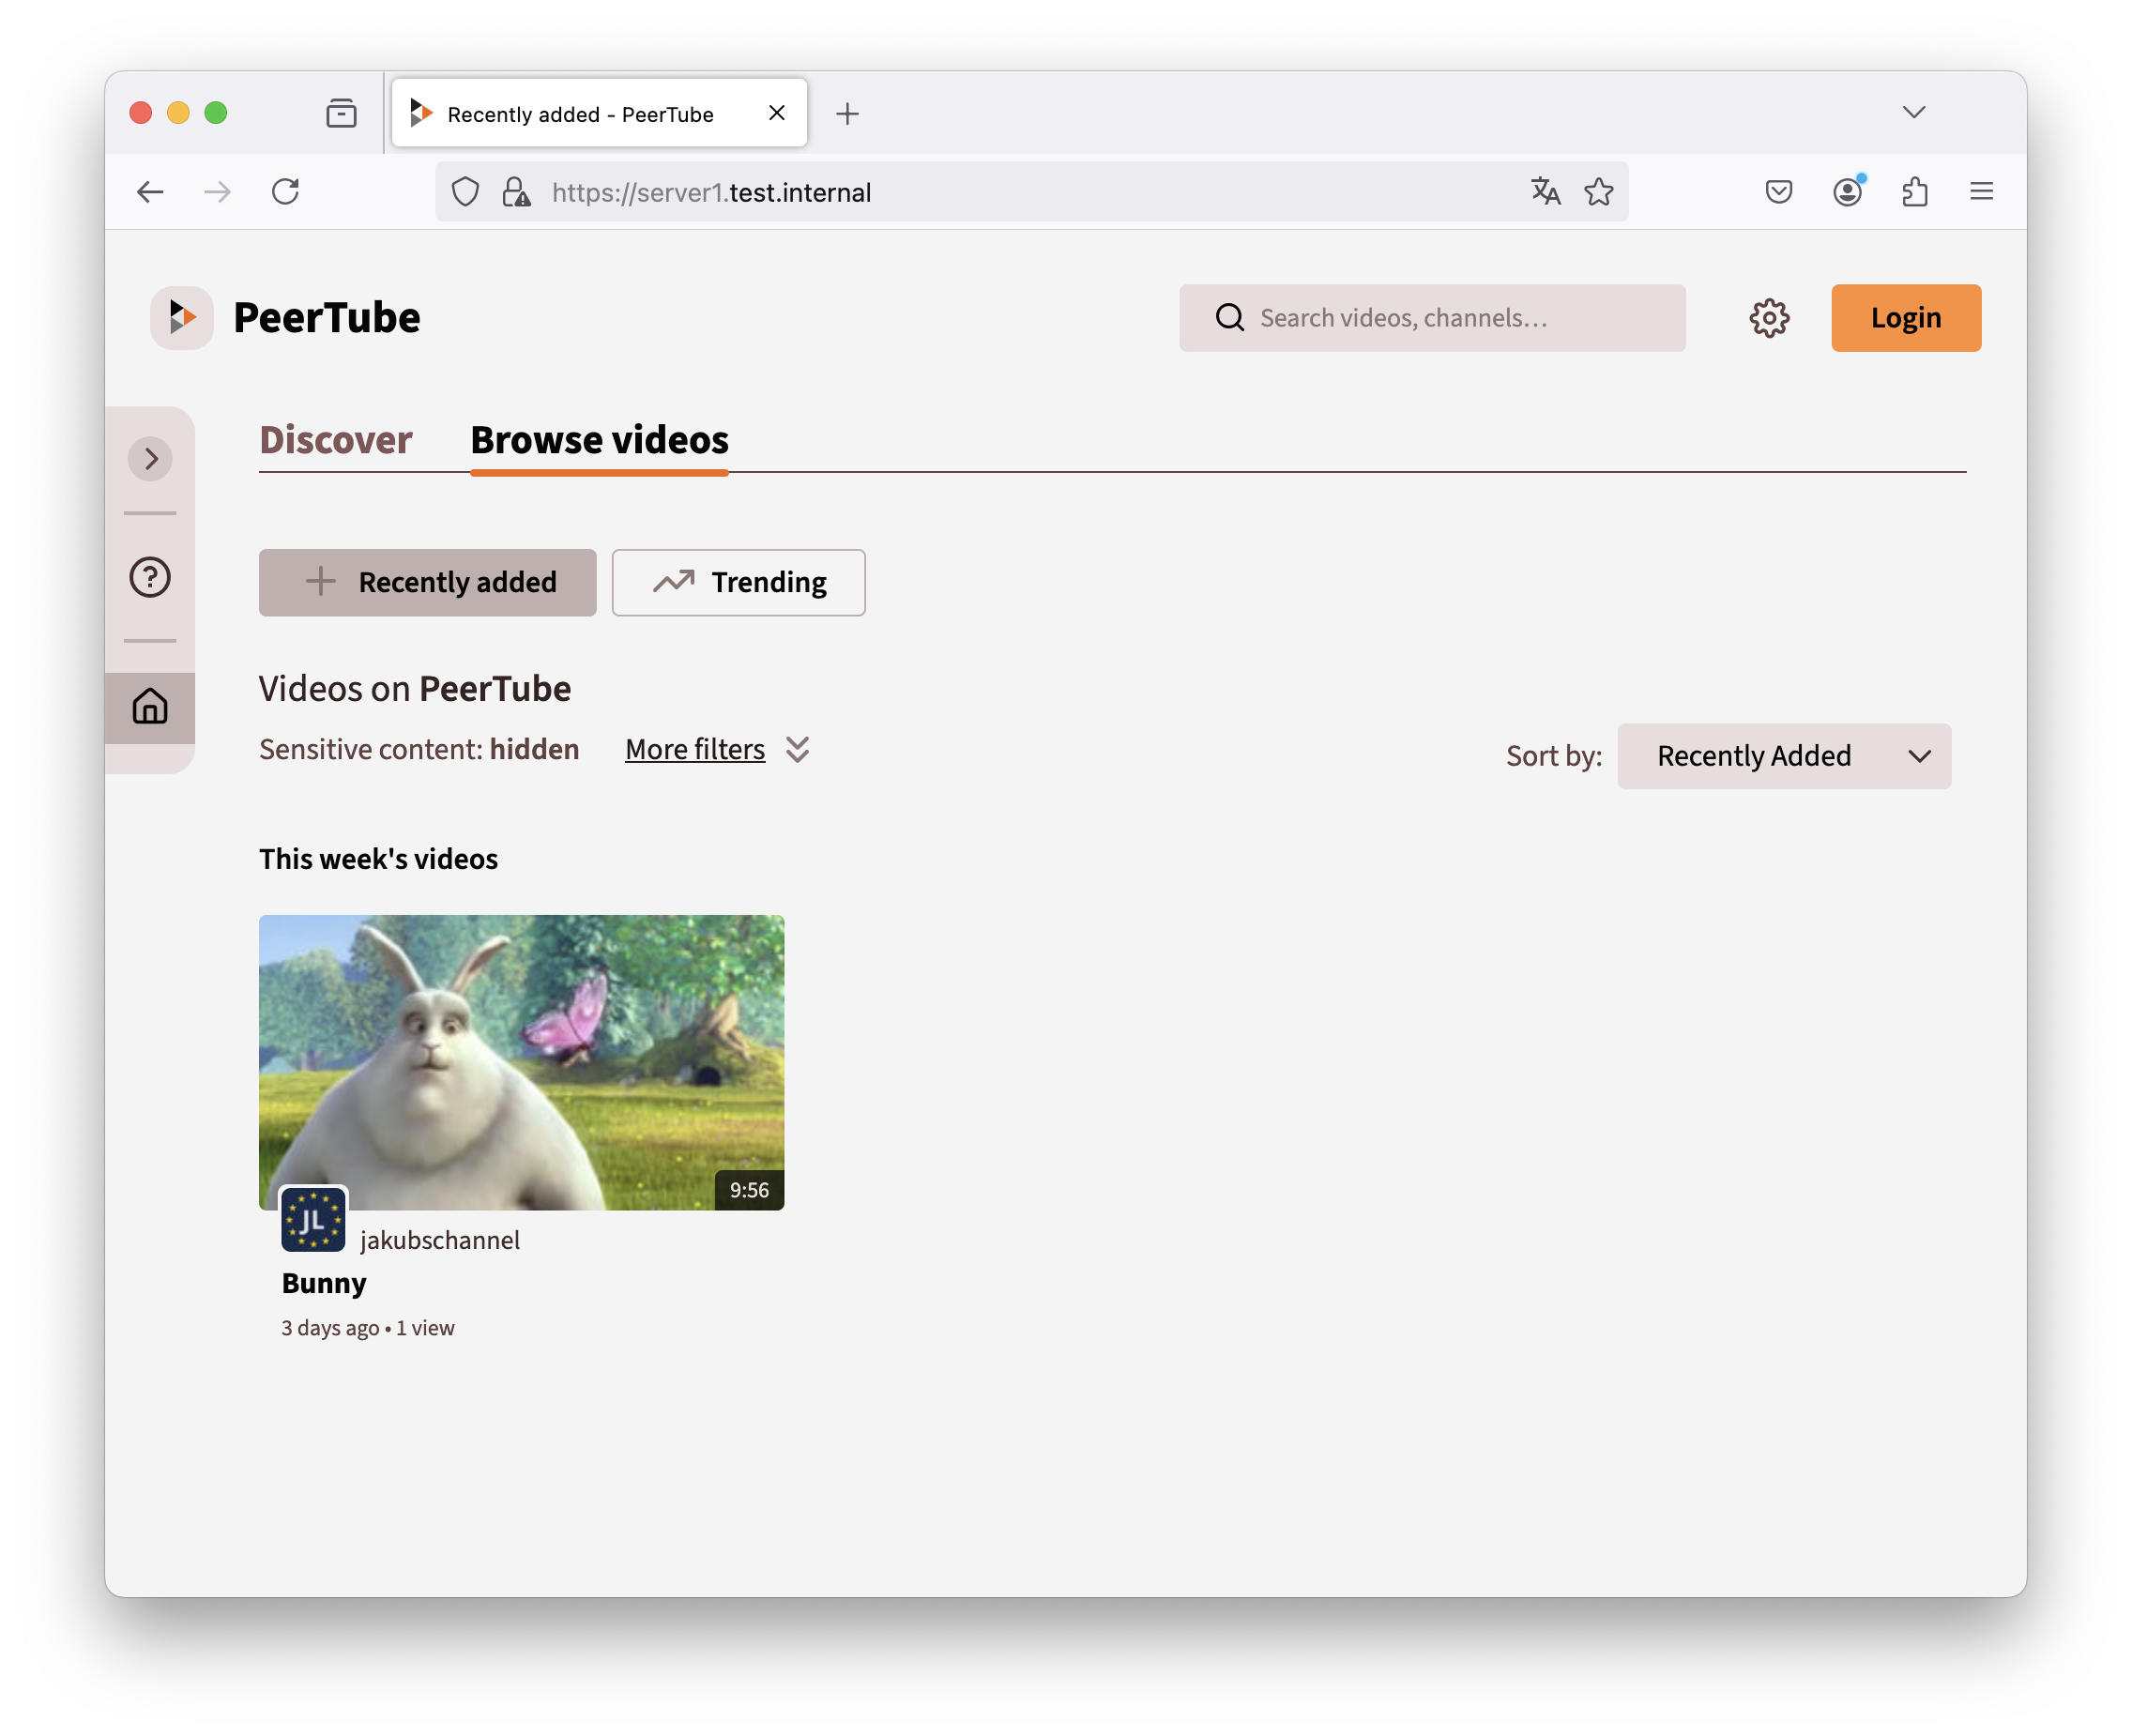Click the orange Login button
2132x1736 pixels.
click(x=1905, y=318)
